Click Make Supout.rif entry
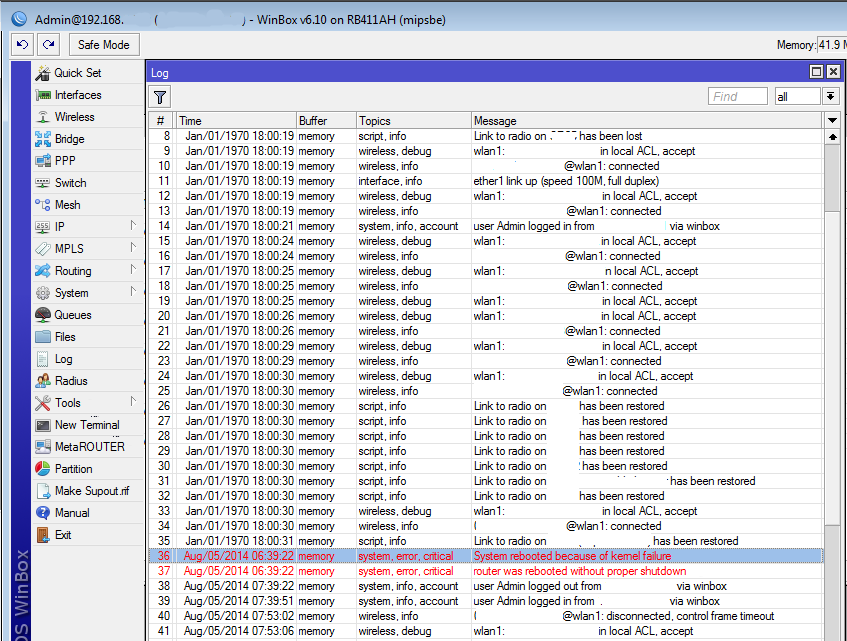Image resolution: width=847 pixels, height=641 pixels. 91,491
